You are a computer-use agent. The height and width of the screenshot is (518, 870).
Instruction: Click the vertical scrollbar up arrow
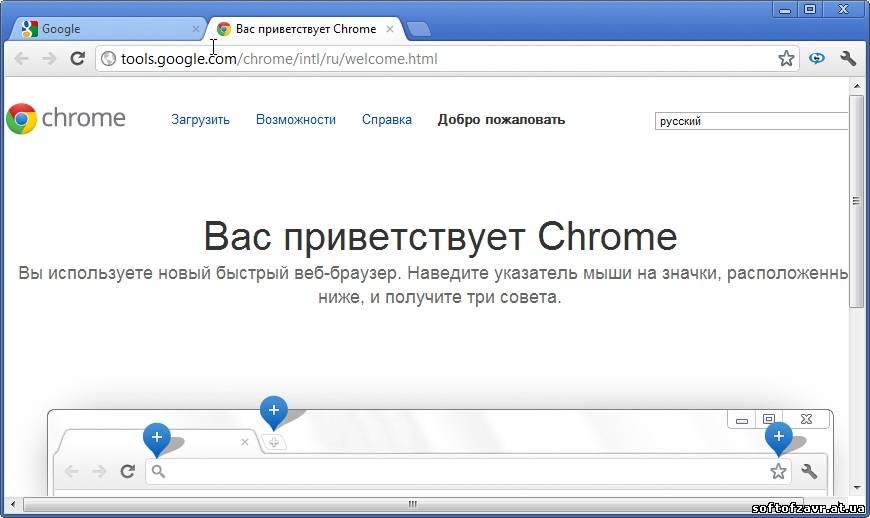coord(857,86)
